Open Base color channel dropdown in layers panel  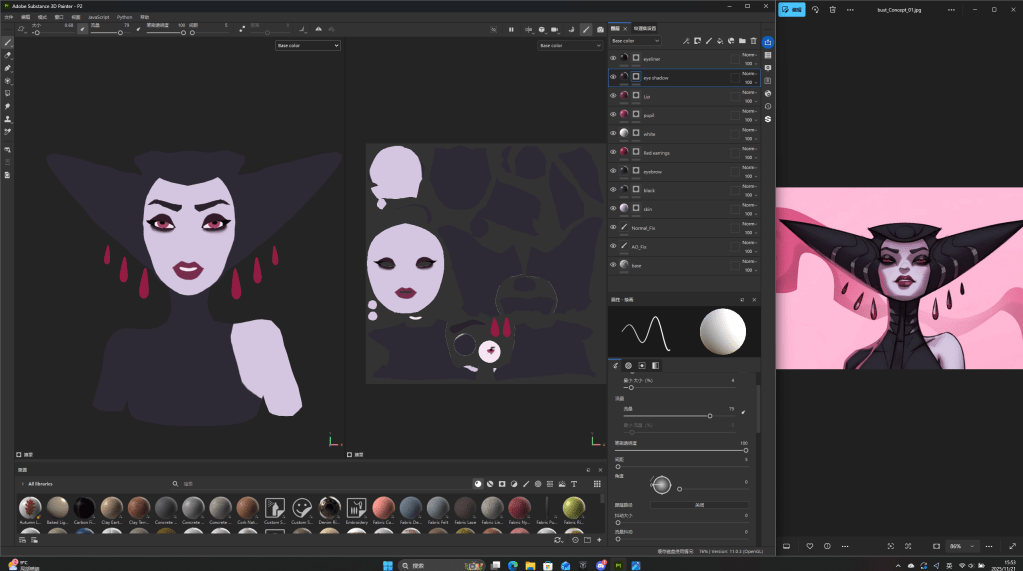tap(635, 41)
